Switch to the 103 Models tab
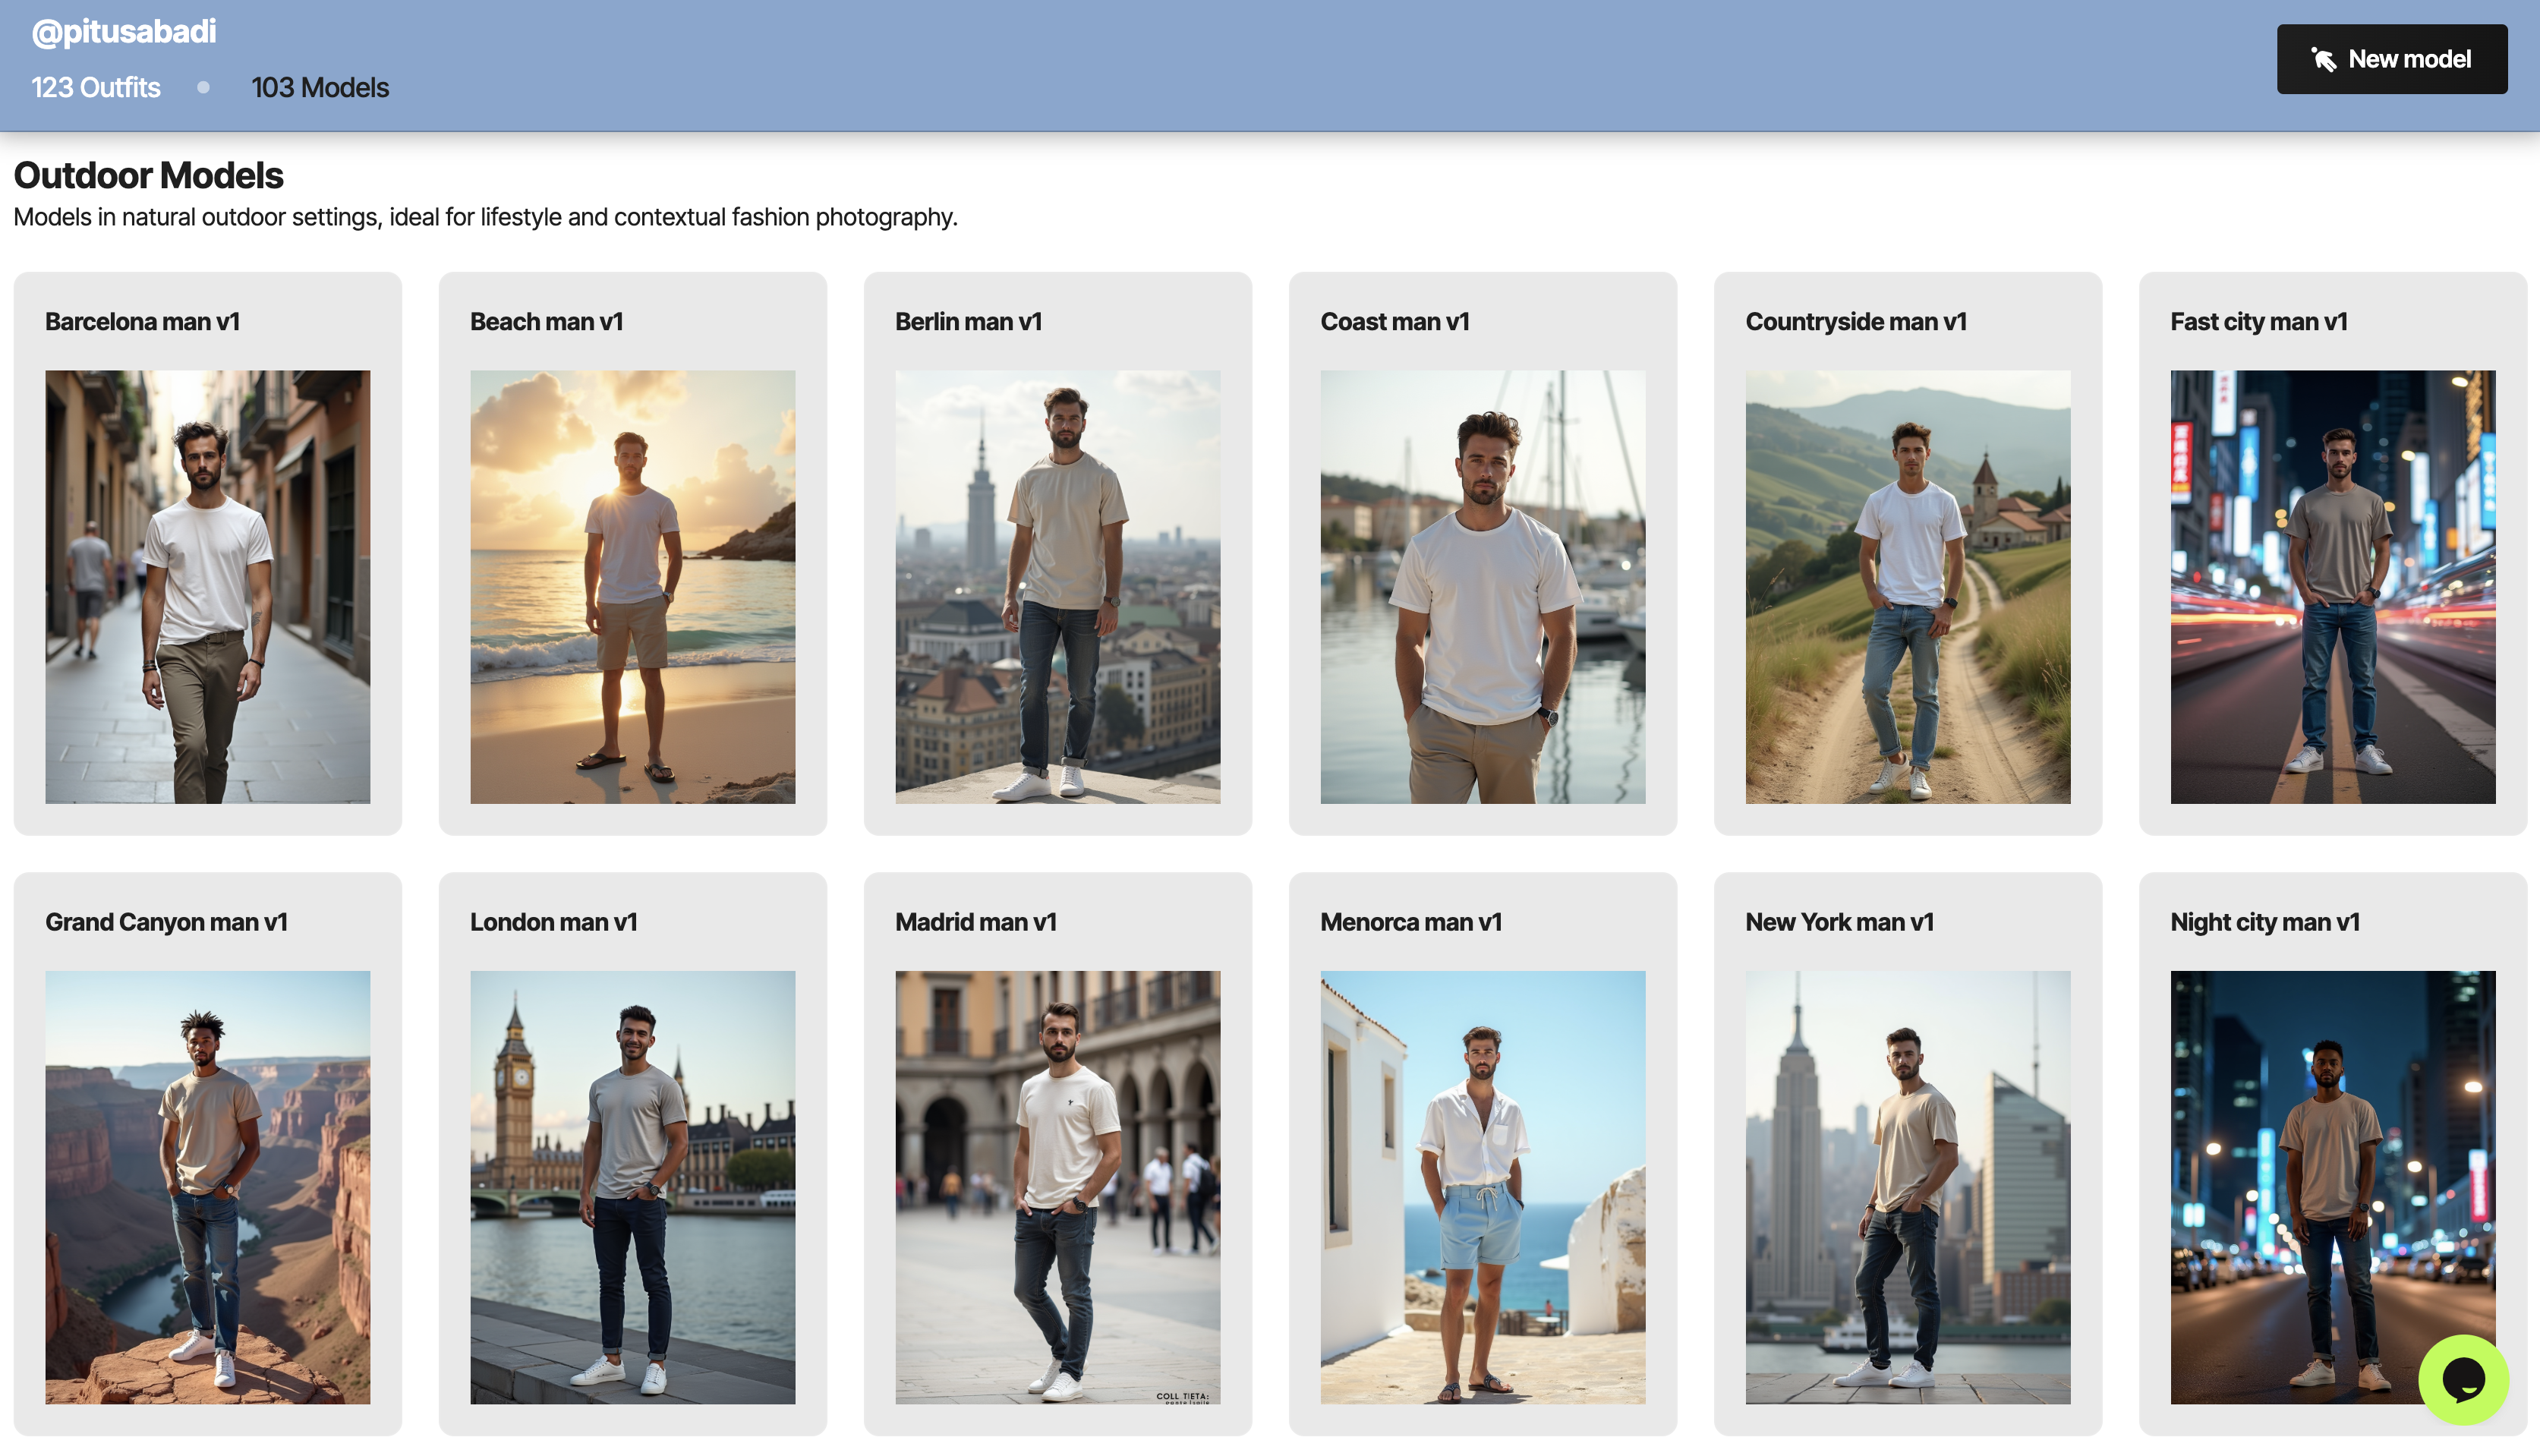 tap(320, 88)
